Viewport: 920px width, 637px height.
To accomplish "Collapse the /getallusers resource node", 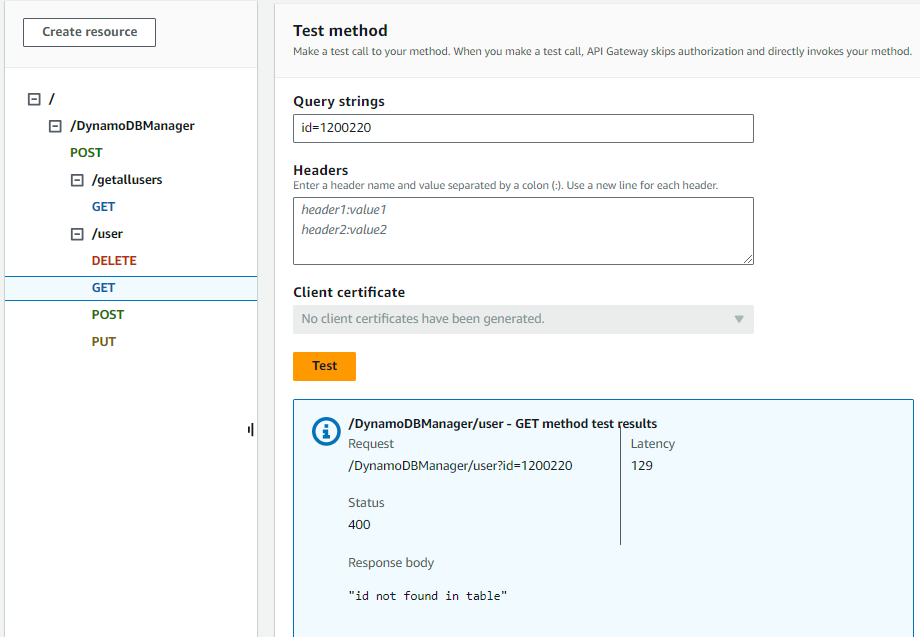I will click(77, 180).
